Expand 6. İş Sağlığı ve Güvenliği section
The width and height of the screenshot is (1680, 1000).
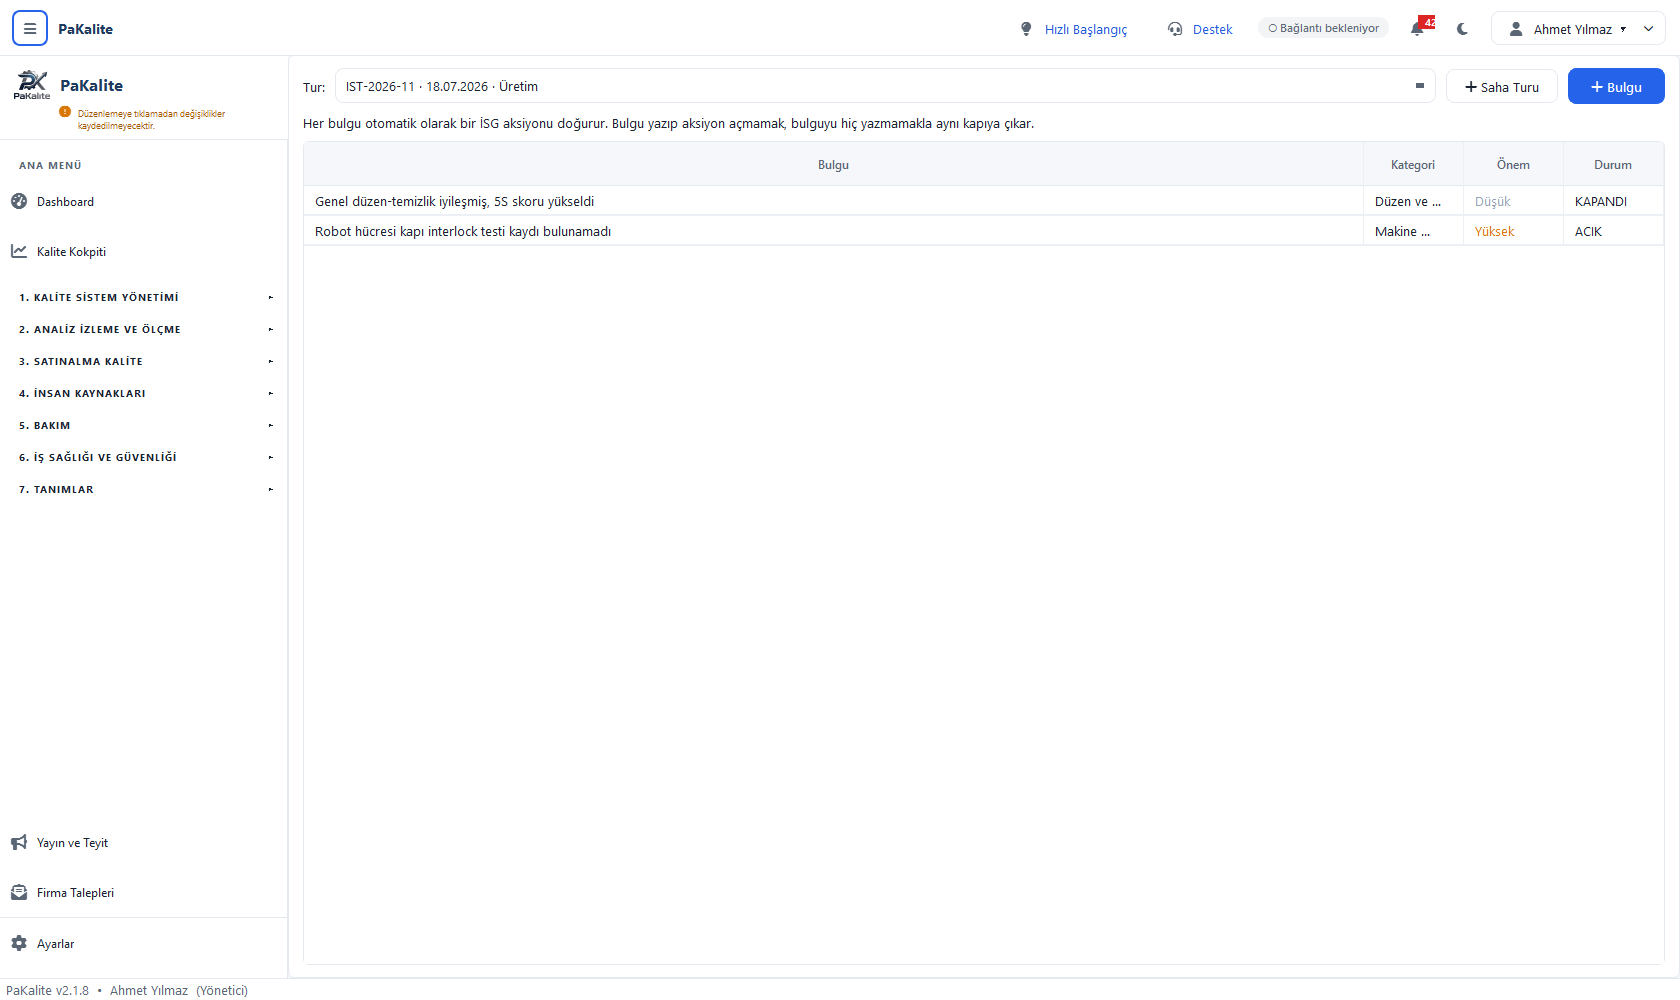(x=144, y=458)
